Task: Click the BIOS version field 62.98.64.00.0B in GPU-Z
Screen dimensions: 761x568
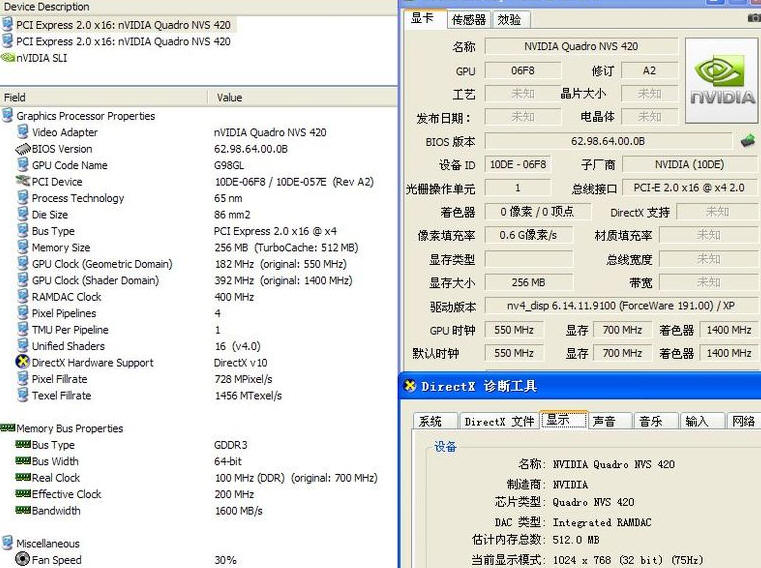Action: point(608,141)
